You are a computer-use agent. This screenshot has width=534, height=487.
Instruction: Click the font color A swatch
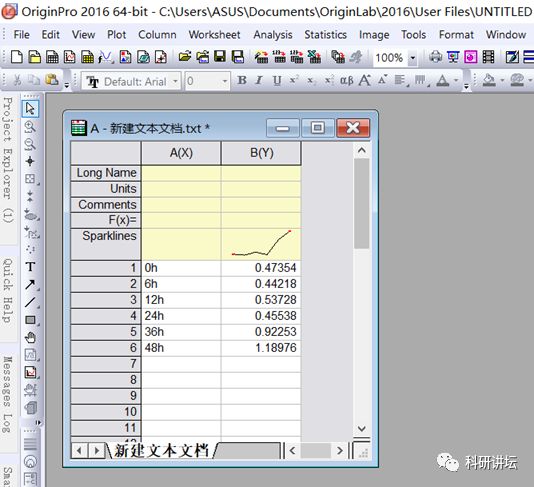click(443, 81)
